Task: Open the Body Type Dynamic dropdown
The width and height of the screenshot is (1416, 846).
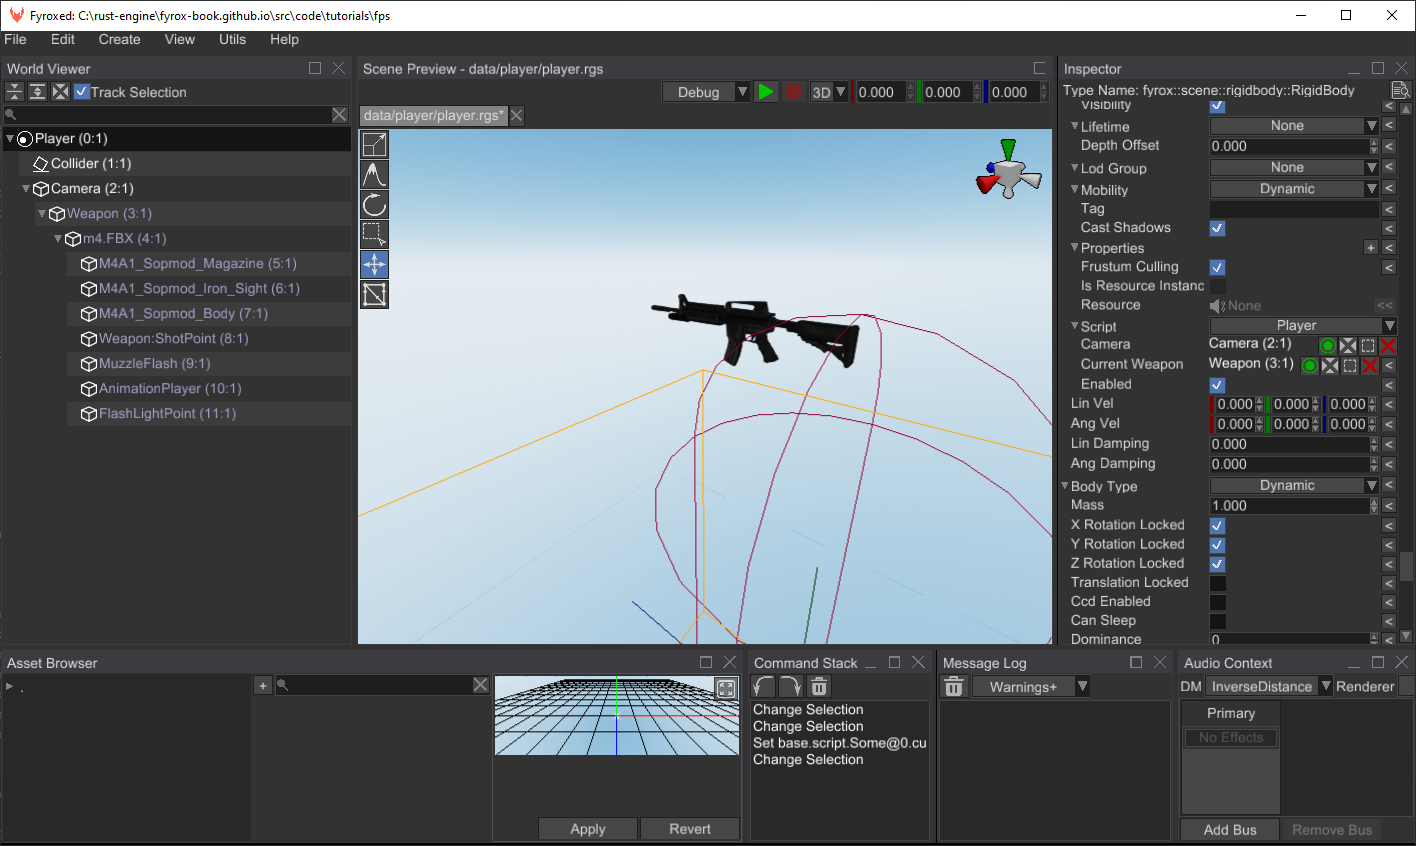Action: click(1294, 486)
